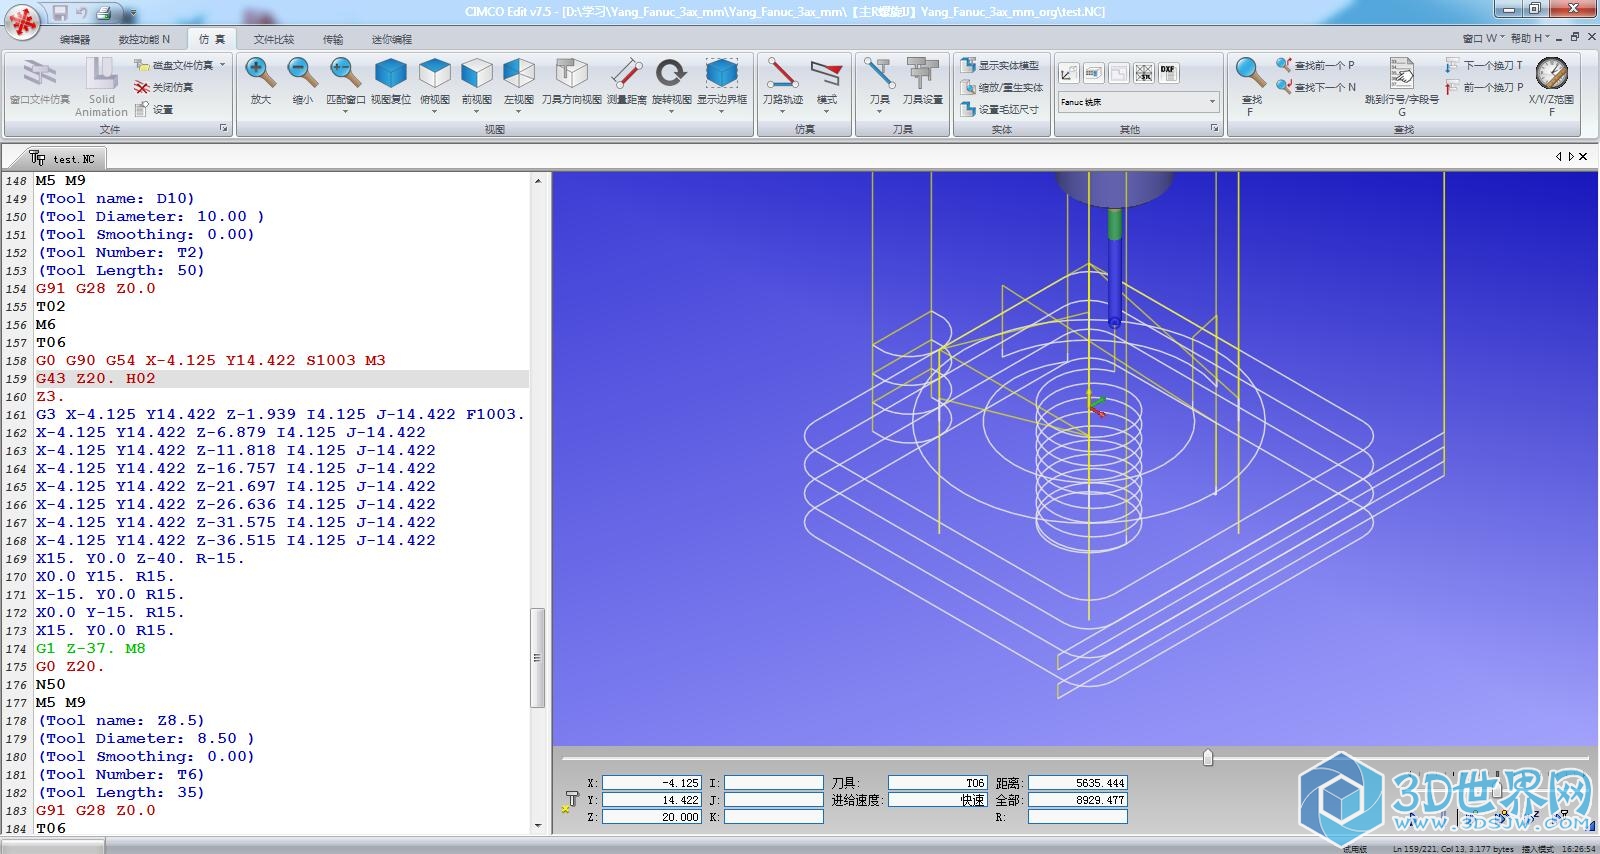The width and height of the screenshot is (1600, 854).
Task: Click the DXF icon in 其他 group
Action: pyautogui.click(x=1168, y=73)
